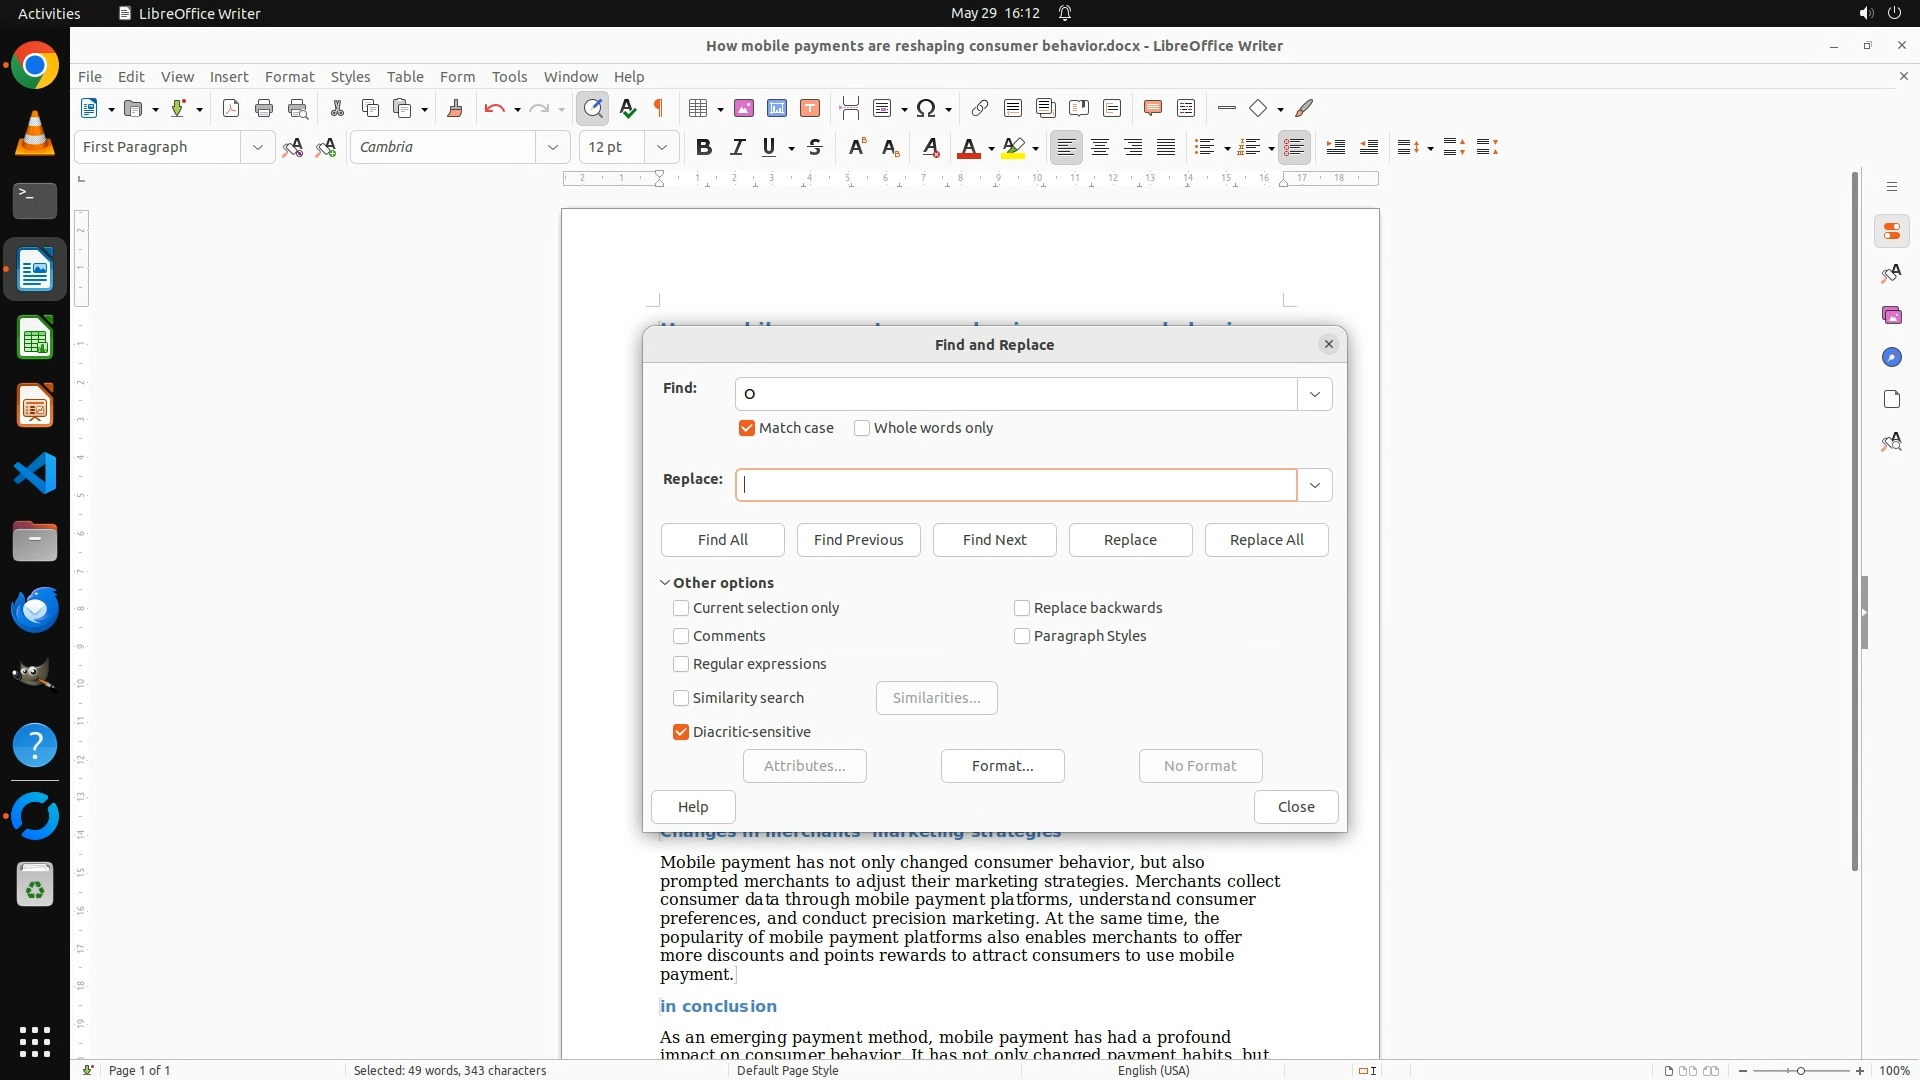This screenshot has height=1080, width=1920.
Task: Open the sidebar Navigator compass icon
Action: click(1891, 357)
